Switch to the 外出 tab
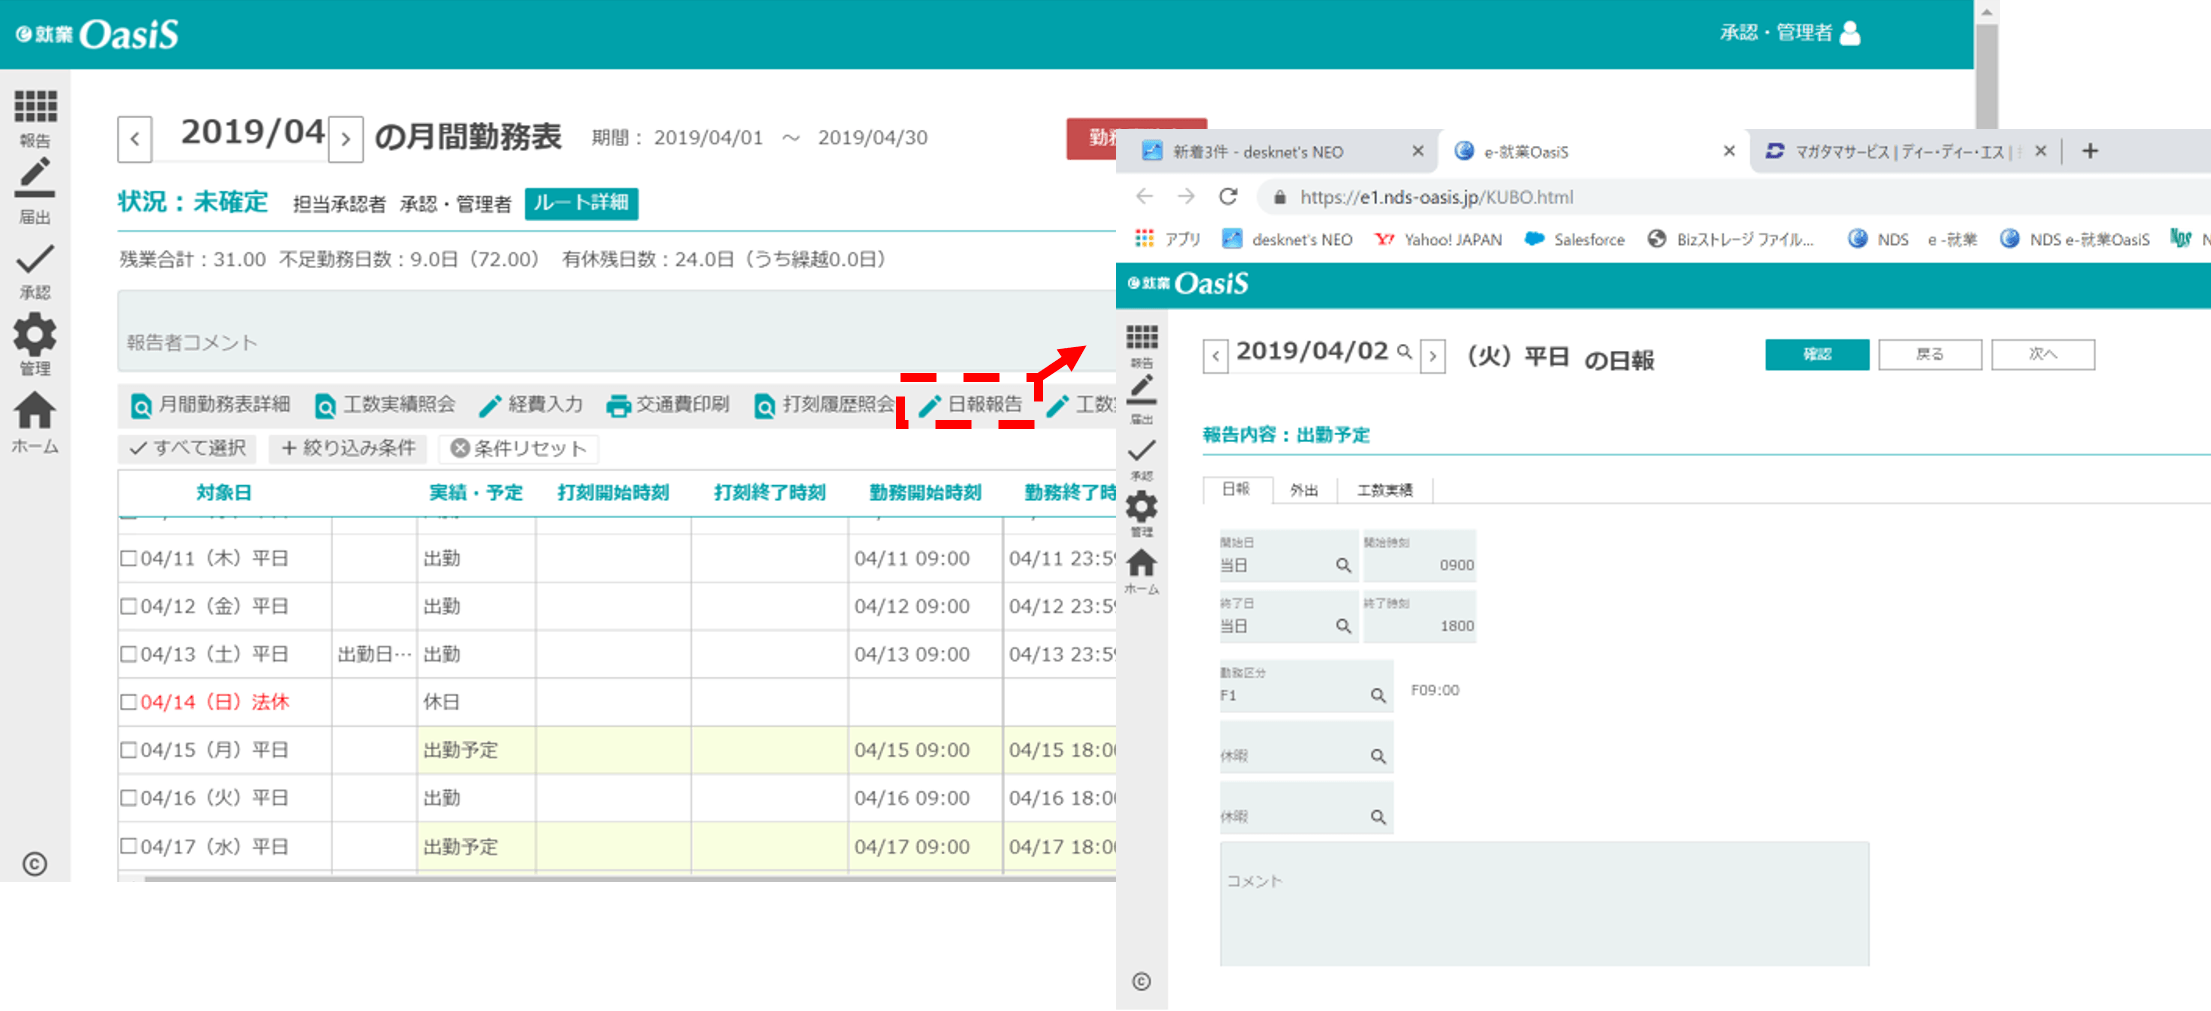 tap(1303, 490)
